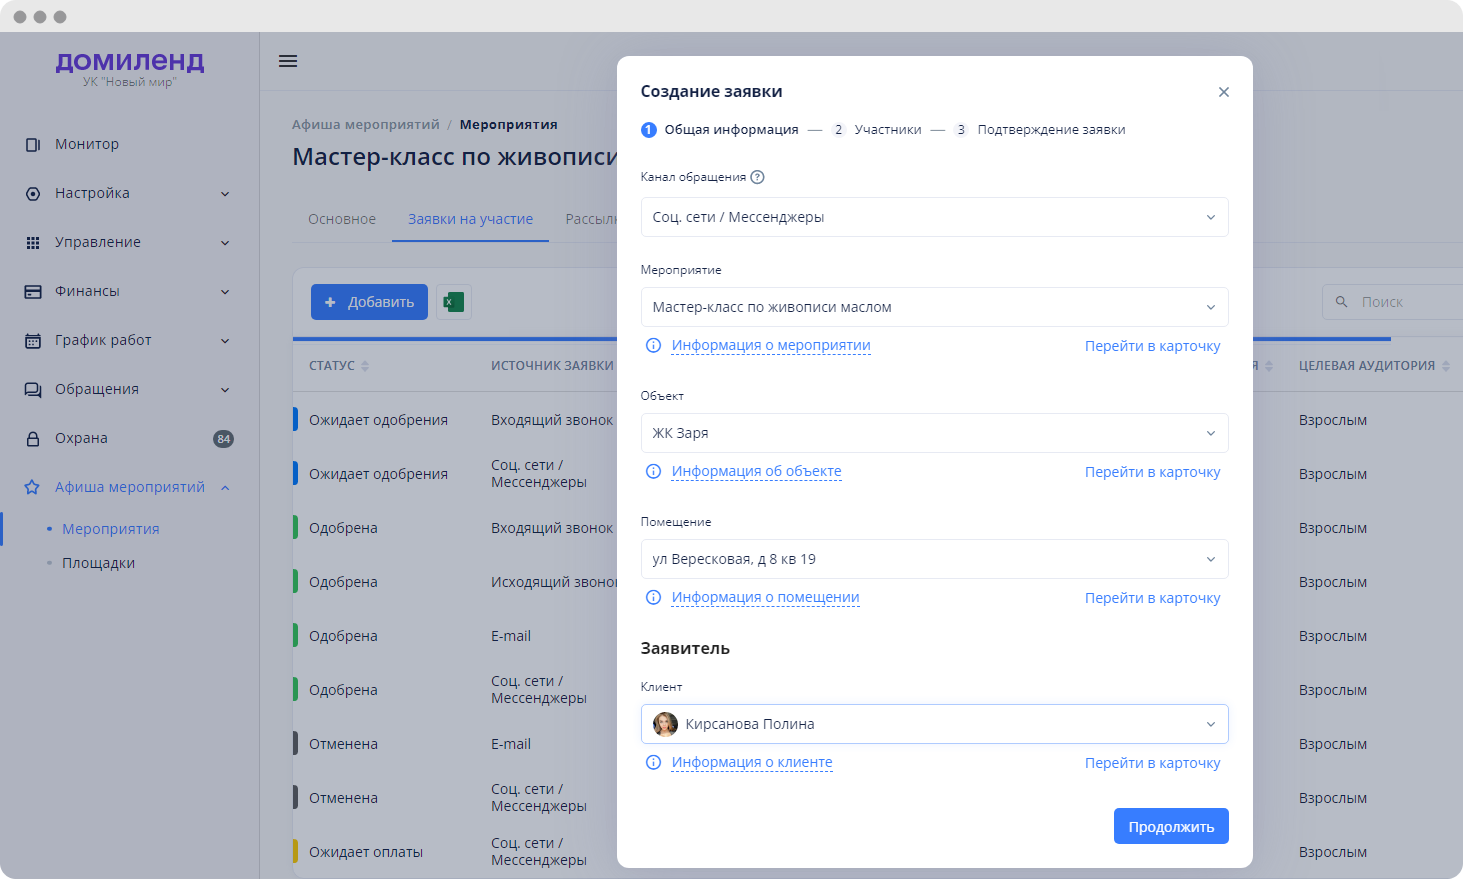Open the Объект dropdown with ЖК Заря
Screen dimensions: 1463x879
pyautogui.click(x=934, y=433)
